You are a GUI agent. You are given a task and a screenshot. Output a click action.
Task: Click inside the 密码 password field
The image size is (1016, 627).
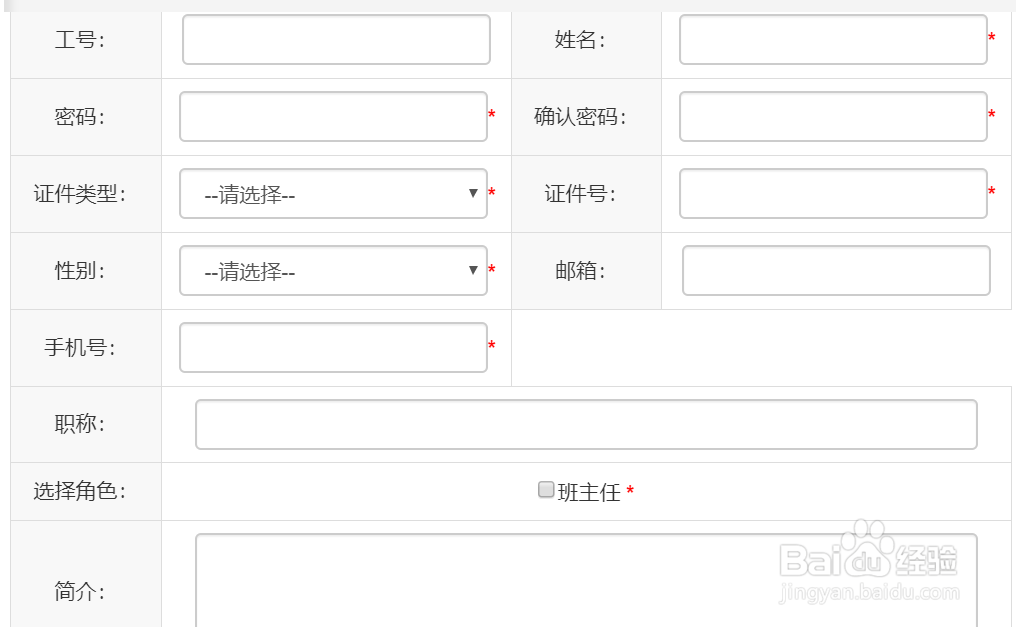pyautogui.click(x=331, y=116)
